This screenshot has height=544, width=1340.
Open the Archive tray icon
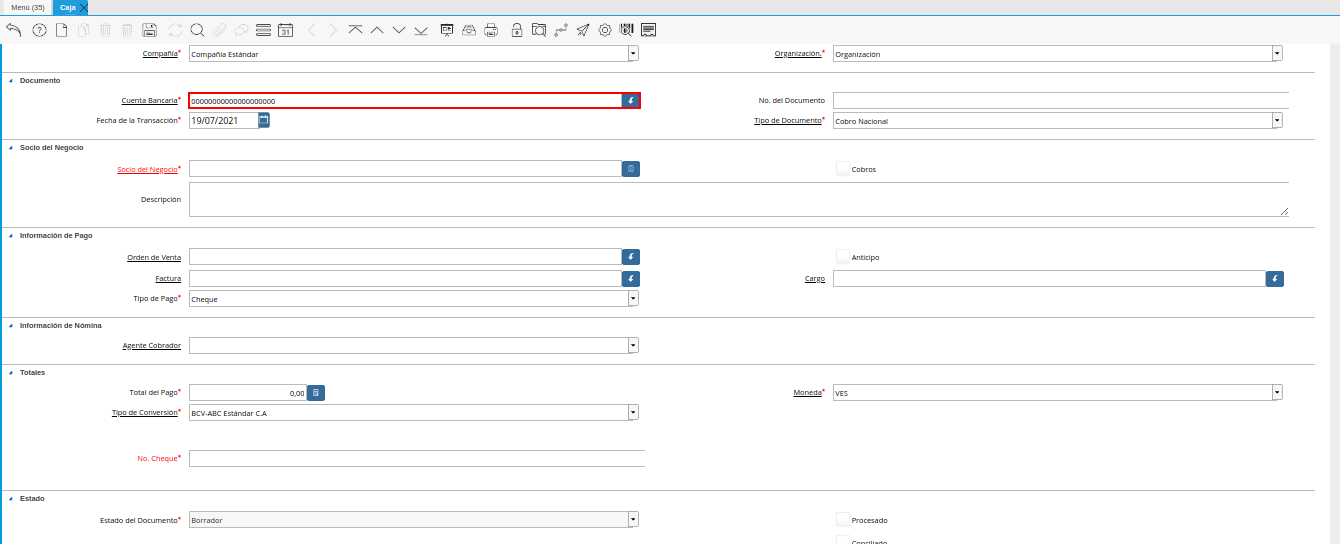click(469, 30)
